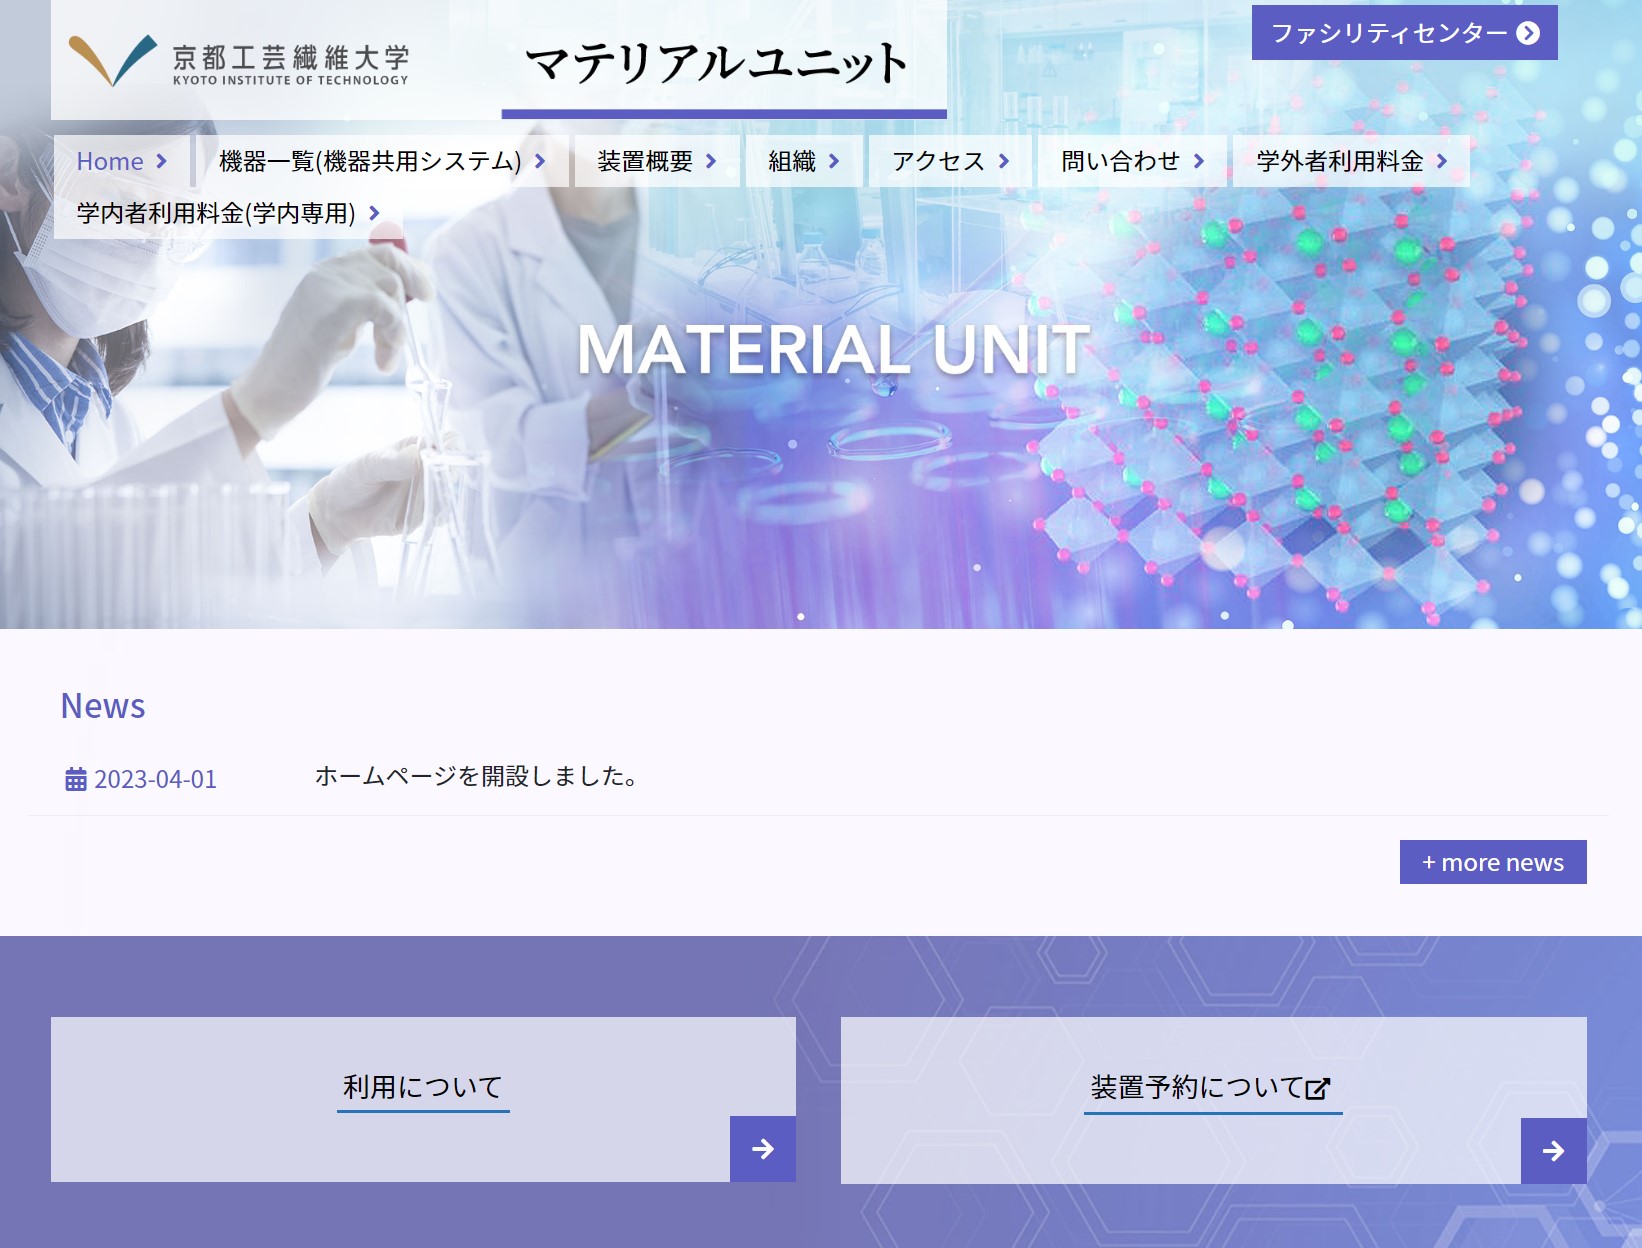Click the arrow button on 装置予約について card
This screenshot has height=1248, width=1642.
(1554, 1151)
